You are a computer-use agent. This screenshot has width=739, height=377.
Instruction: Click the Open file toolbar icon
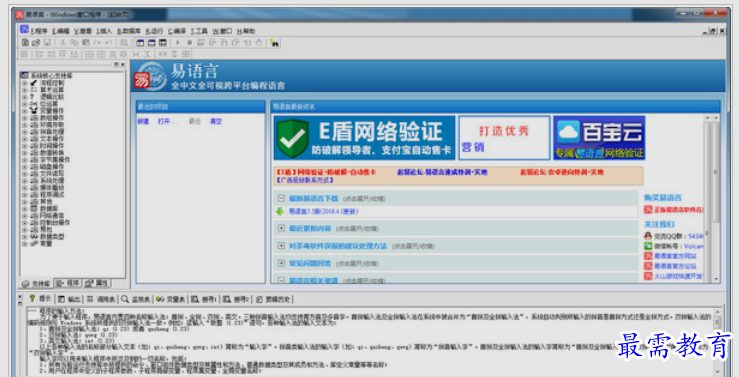[36, 42]
